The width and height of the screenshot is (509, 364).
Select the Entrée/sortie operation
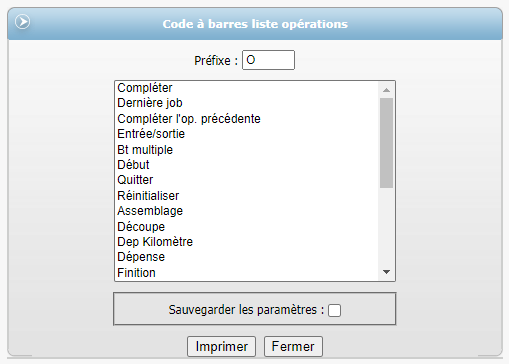click(x=246, y=134)
